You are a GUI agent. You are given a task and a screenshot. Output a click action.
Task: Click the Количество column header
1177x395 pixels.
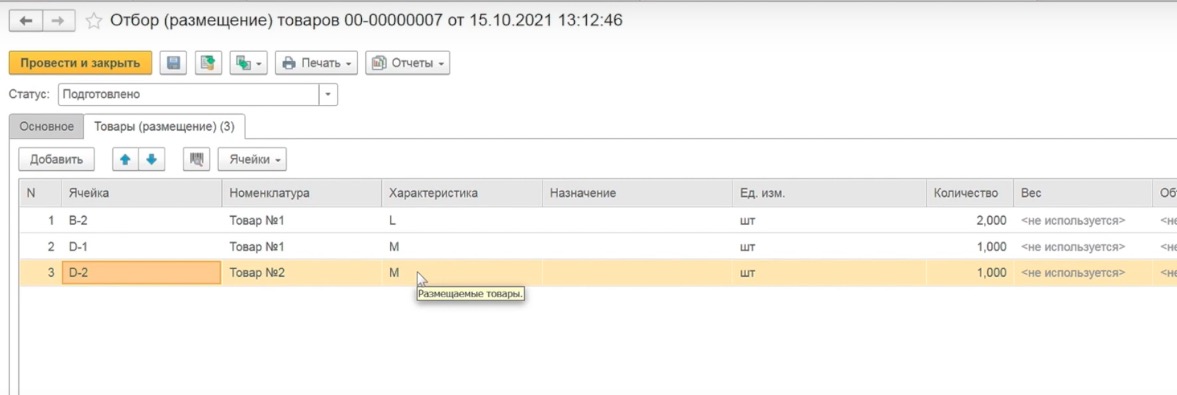click(969, 193)
